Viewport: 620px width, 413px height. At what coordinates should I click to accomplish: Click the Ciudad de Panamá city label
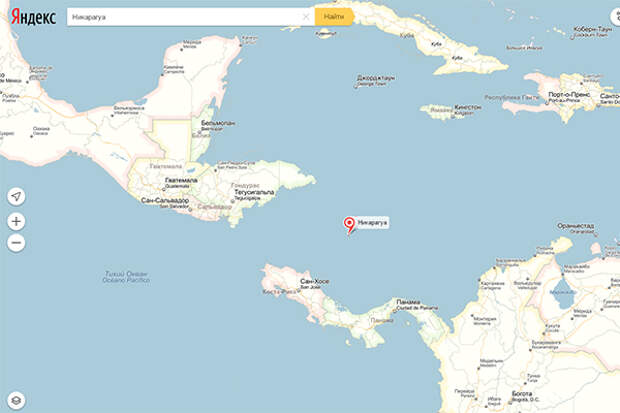[417, 307]
